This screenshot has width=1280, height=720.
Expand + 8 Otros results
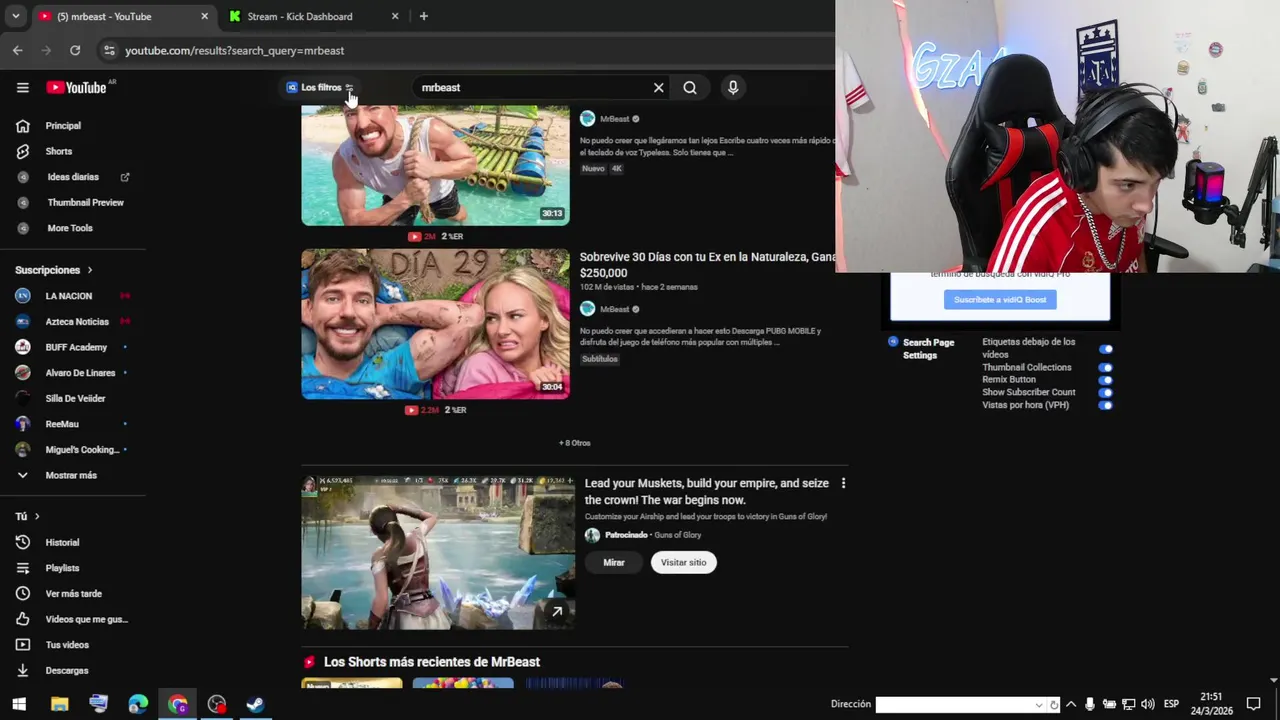575,443
